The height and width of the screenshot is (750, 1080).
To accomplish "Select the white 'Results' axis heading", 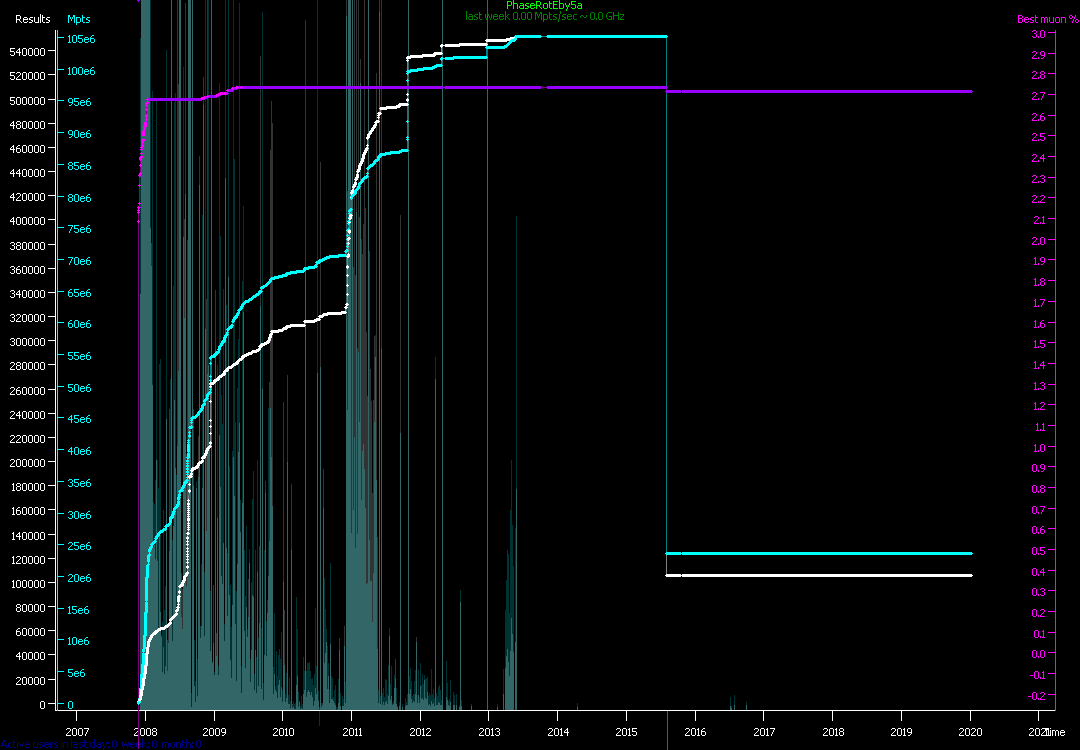I will pos(33,19).
